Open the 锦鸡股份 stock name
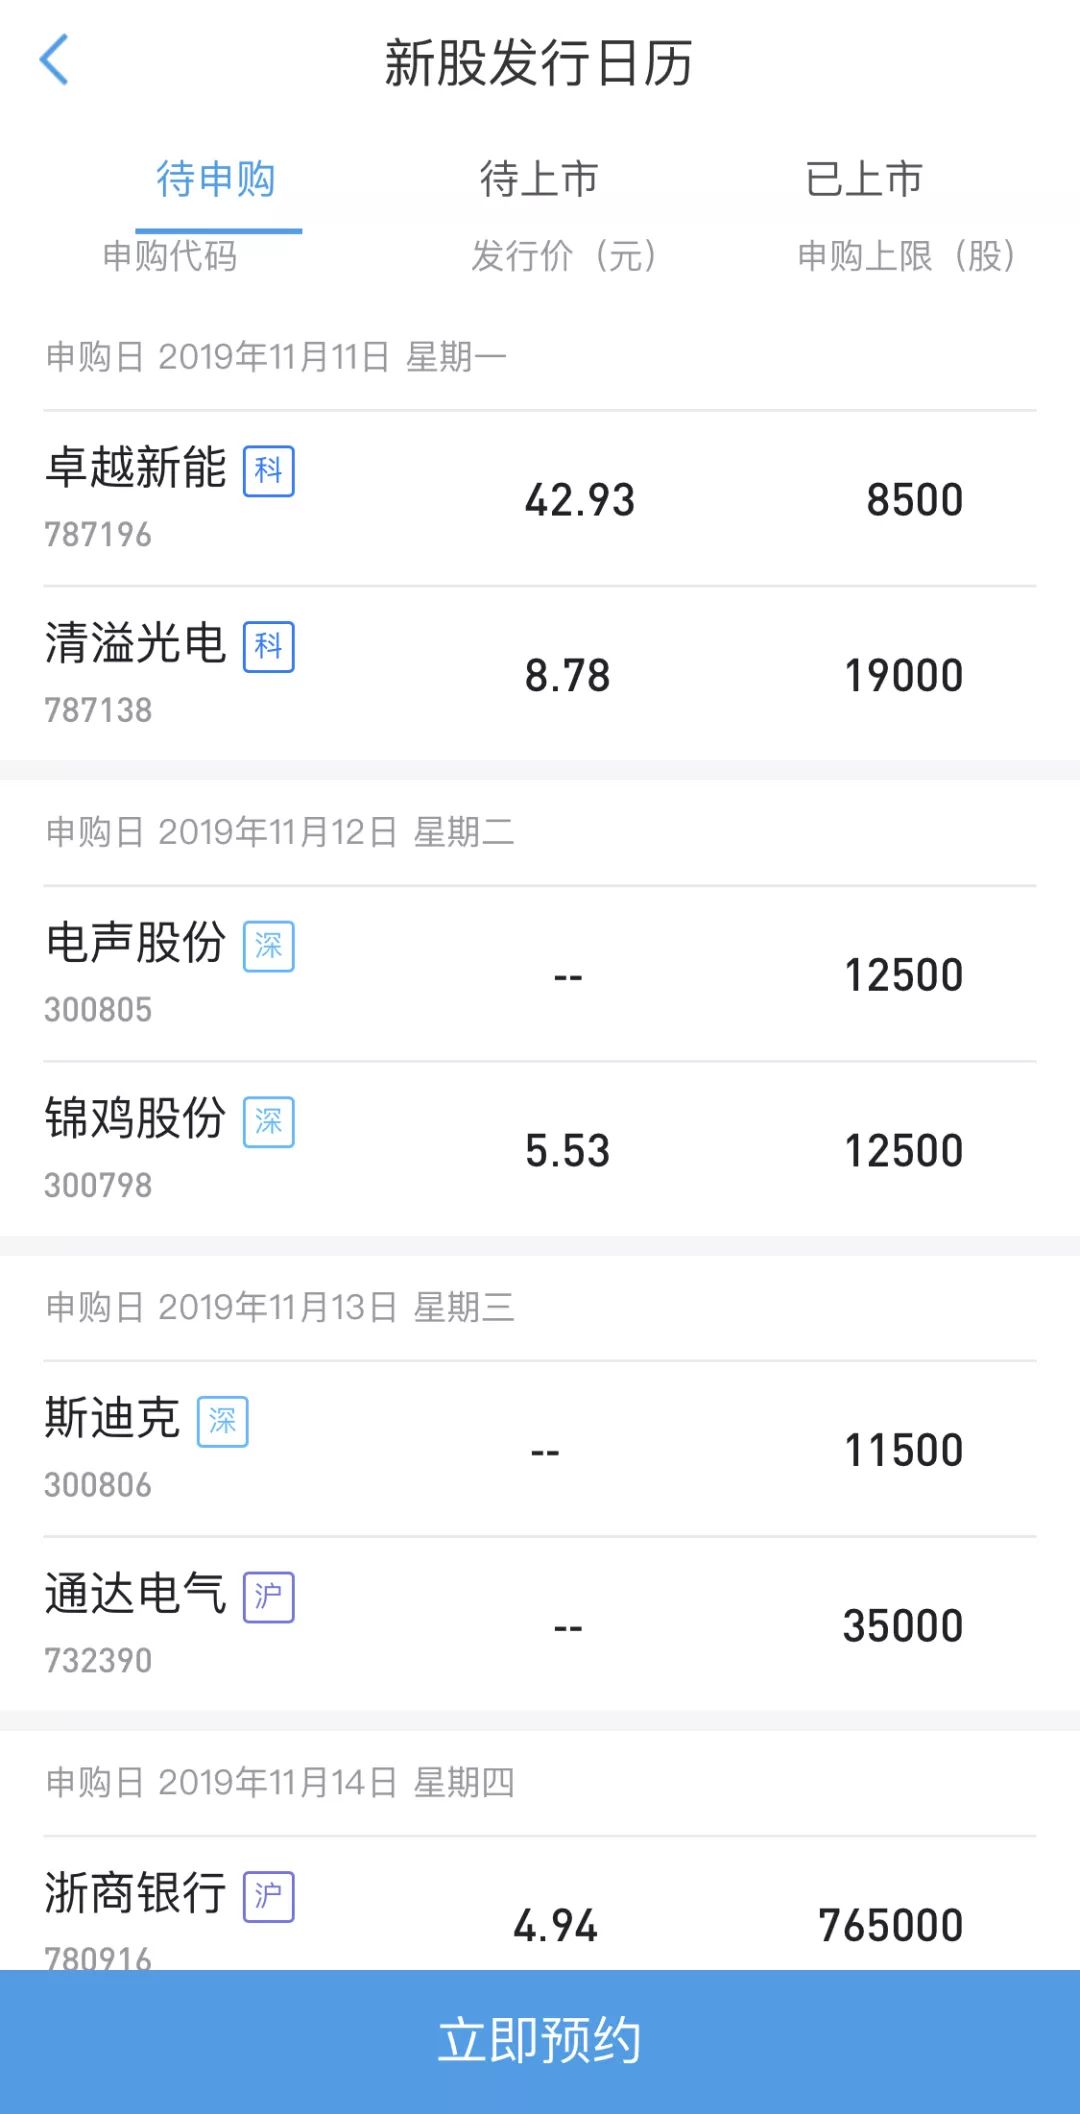This screenshot has height=2114, width=1080. 136,1118
